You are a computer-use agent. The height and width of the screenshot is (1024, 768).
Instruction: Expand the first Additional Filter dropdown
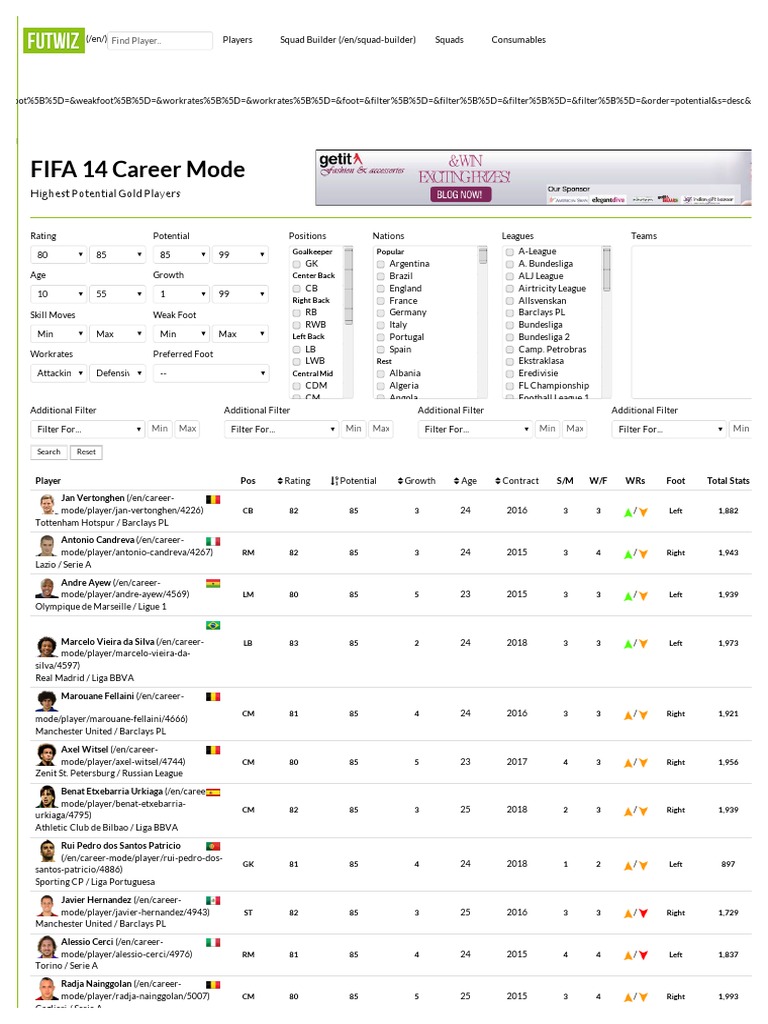[87, 429]
